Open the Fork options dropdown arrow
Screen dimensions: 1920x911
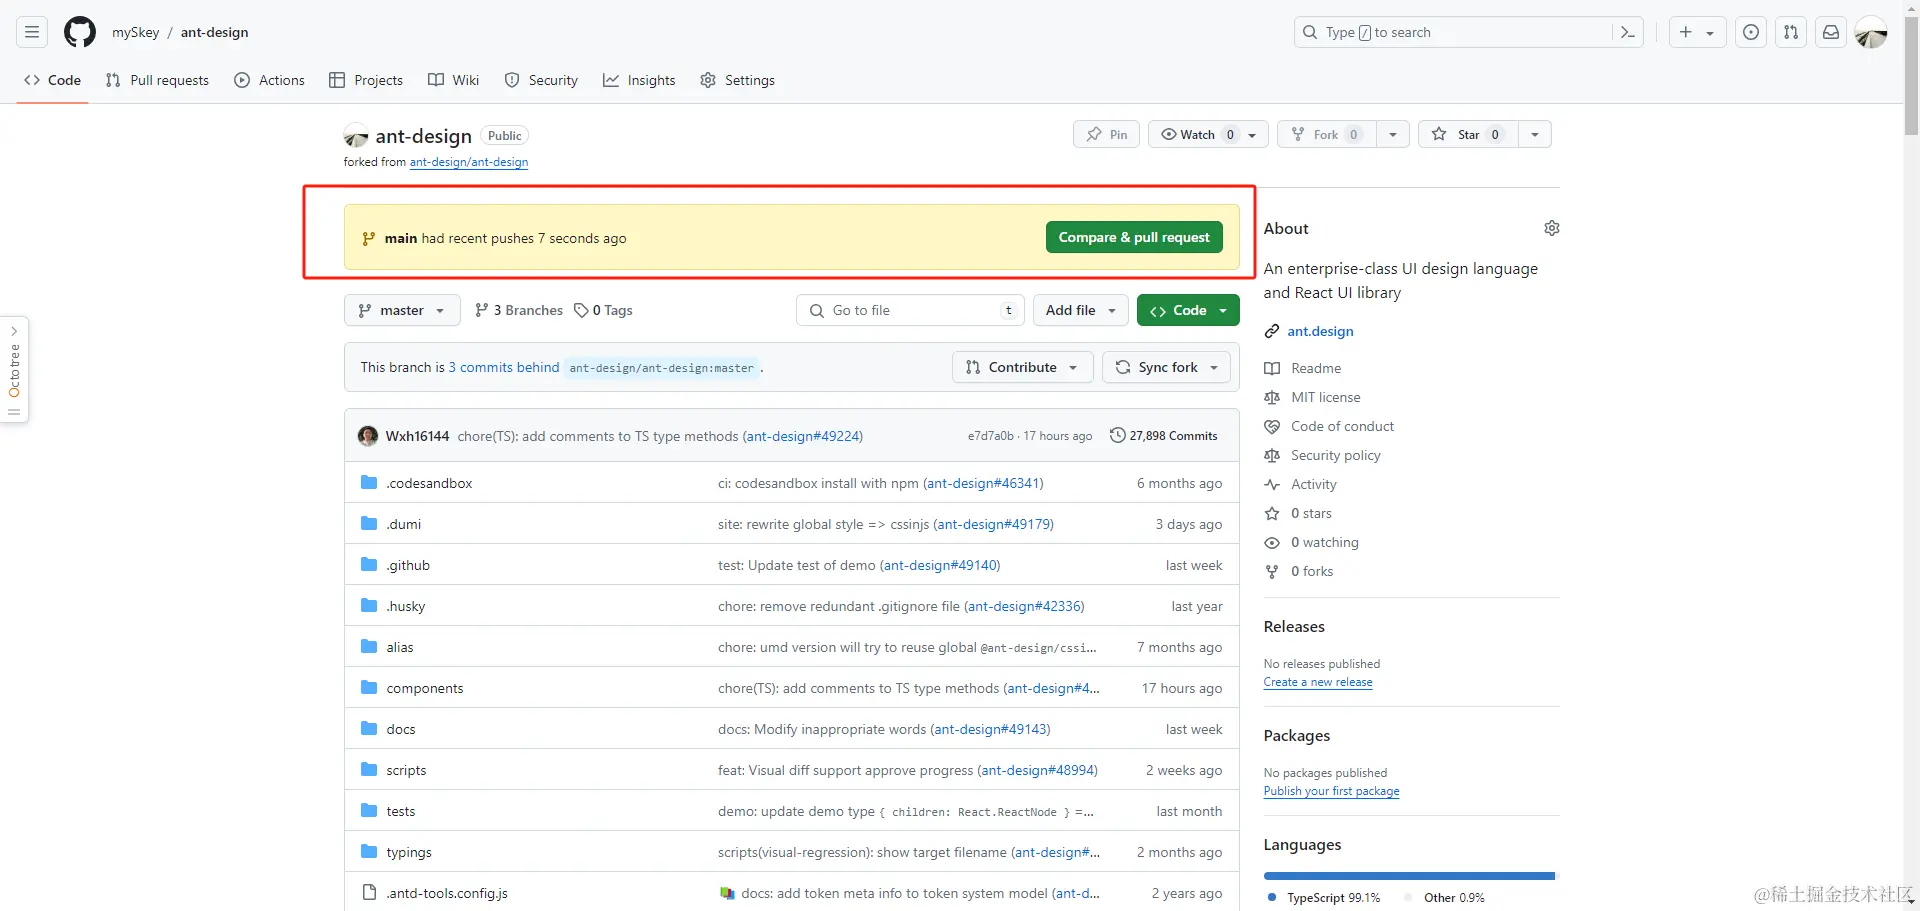point(1393,134)
